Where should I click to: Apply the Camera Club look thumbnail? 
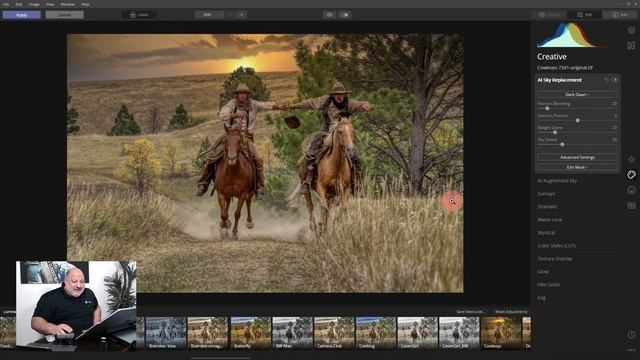334,333
